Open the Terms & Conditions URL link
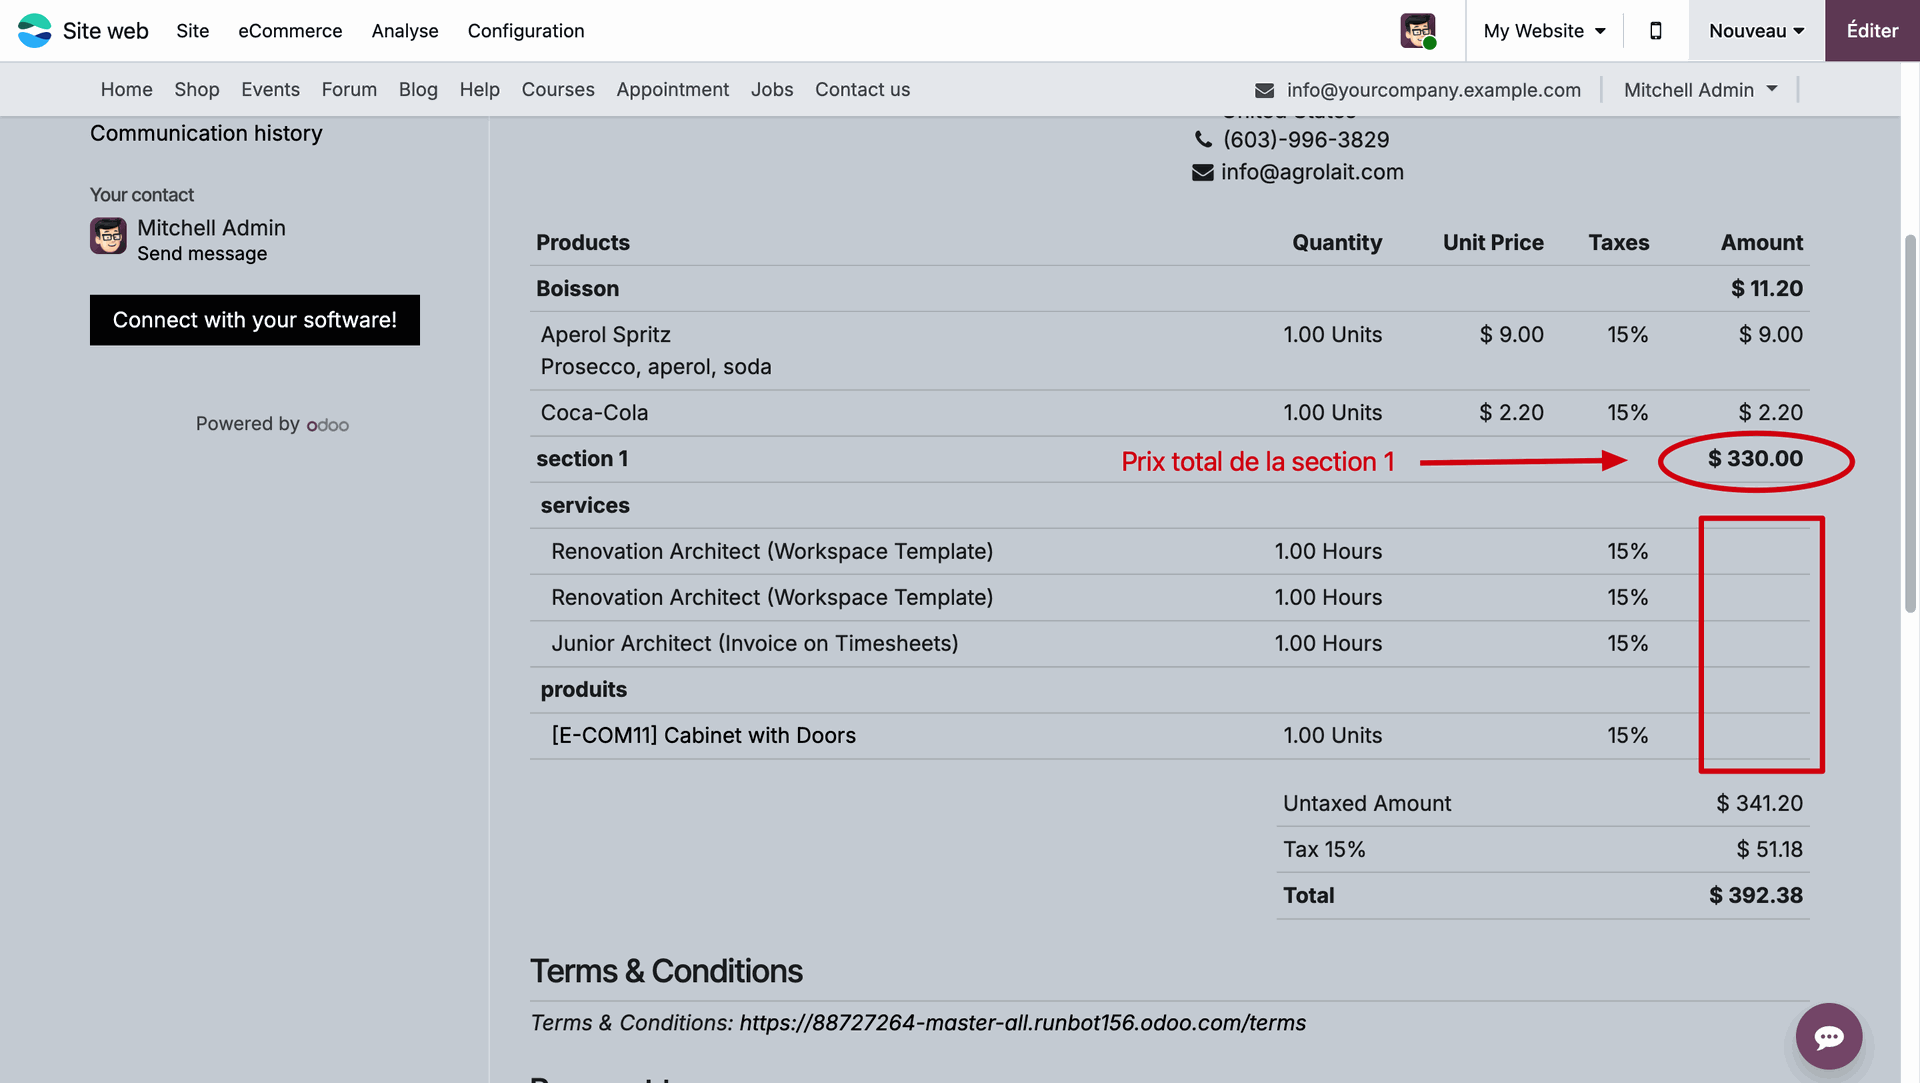 click(1022, 1023)
